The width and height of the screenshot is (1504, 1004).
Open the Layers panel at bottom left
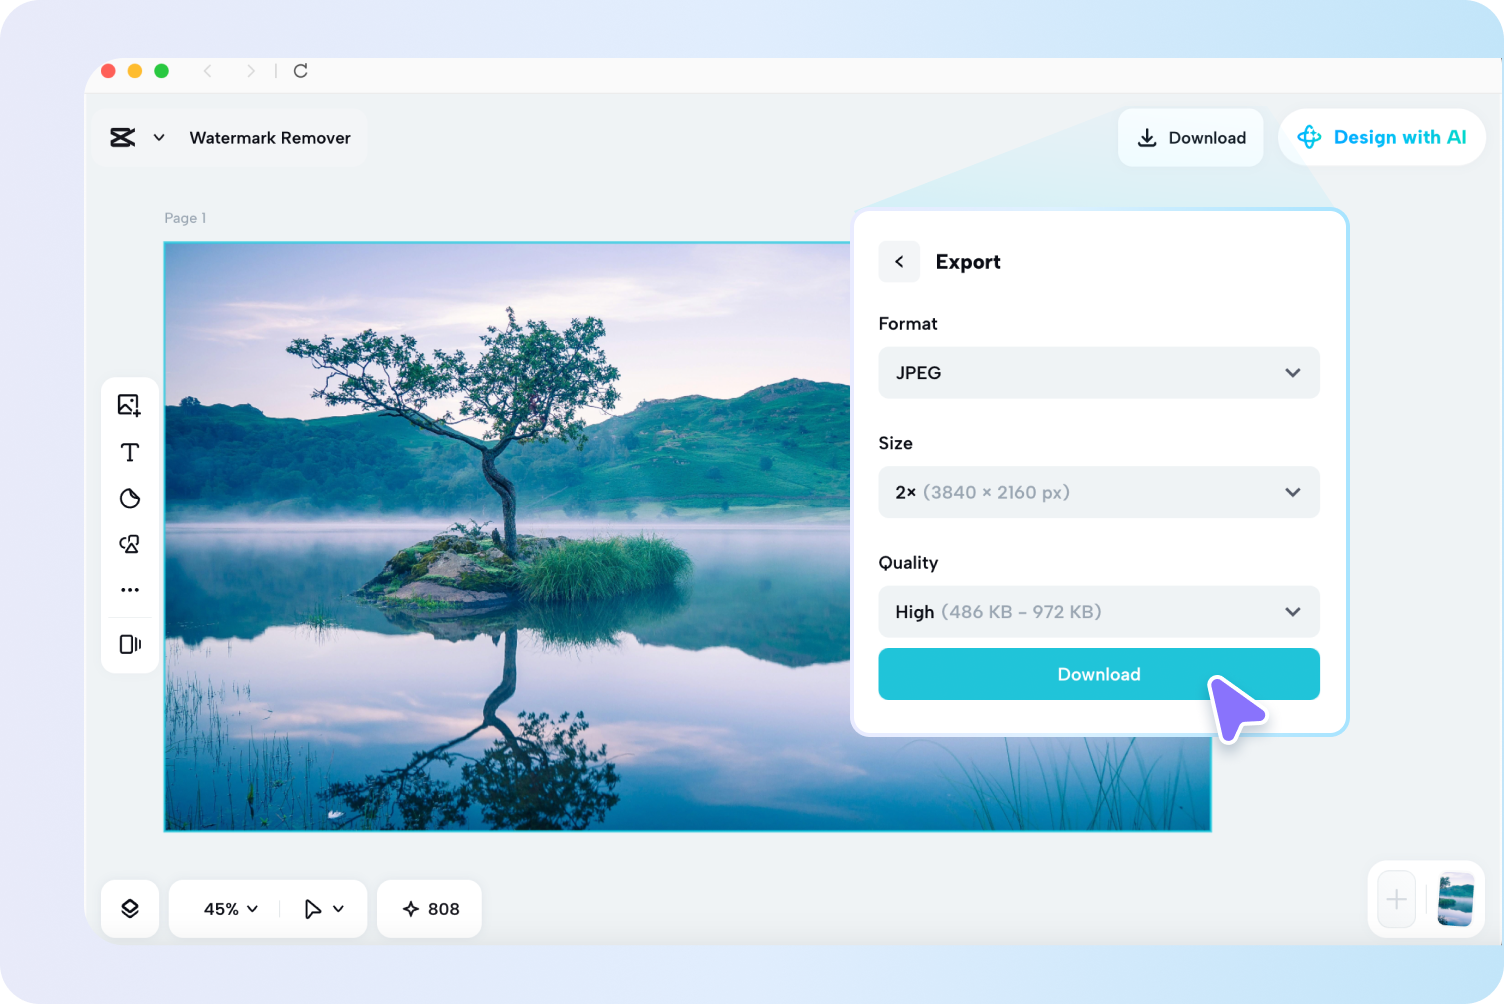pos(129,908)
